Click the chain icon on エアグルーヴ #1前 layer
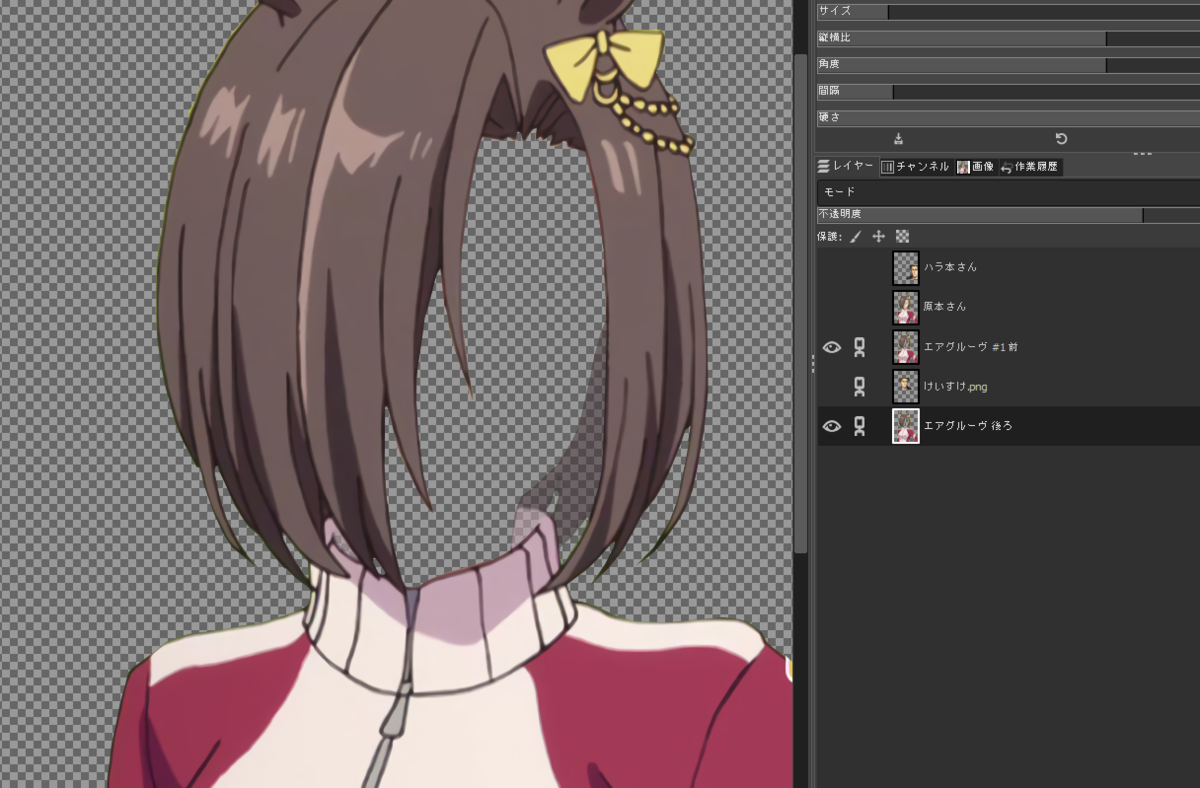The image size is (1200, 788). (x=858, y=346)
